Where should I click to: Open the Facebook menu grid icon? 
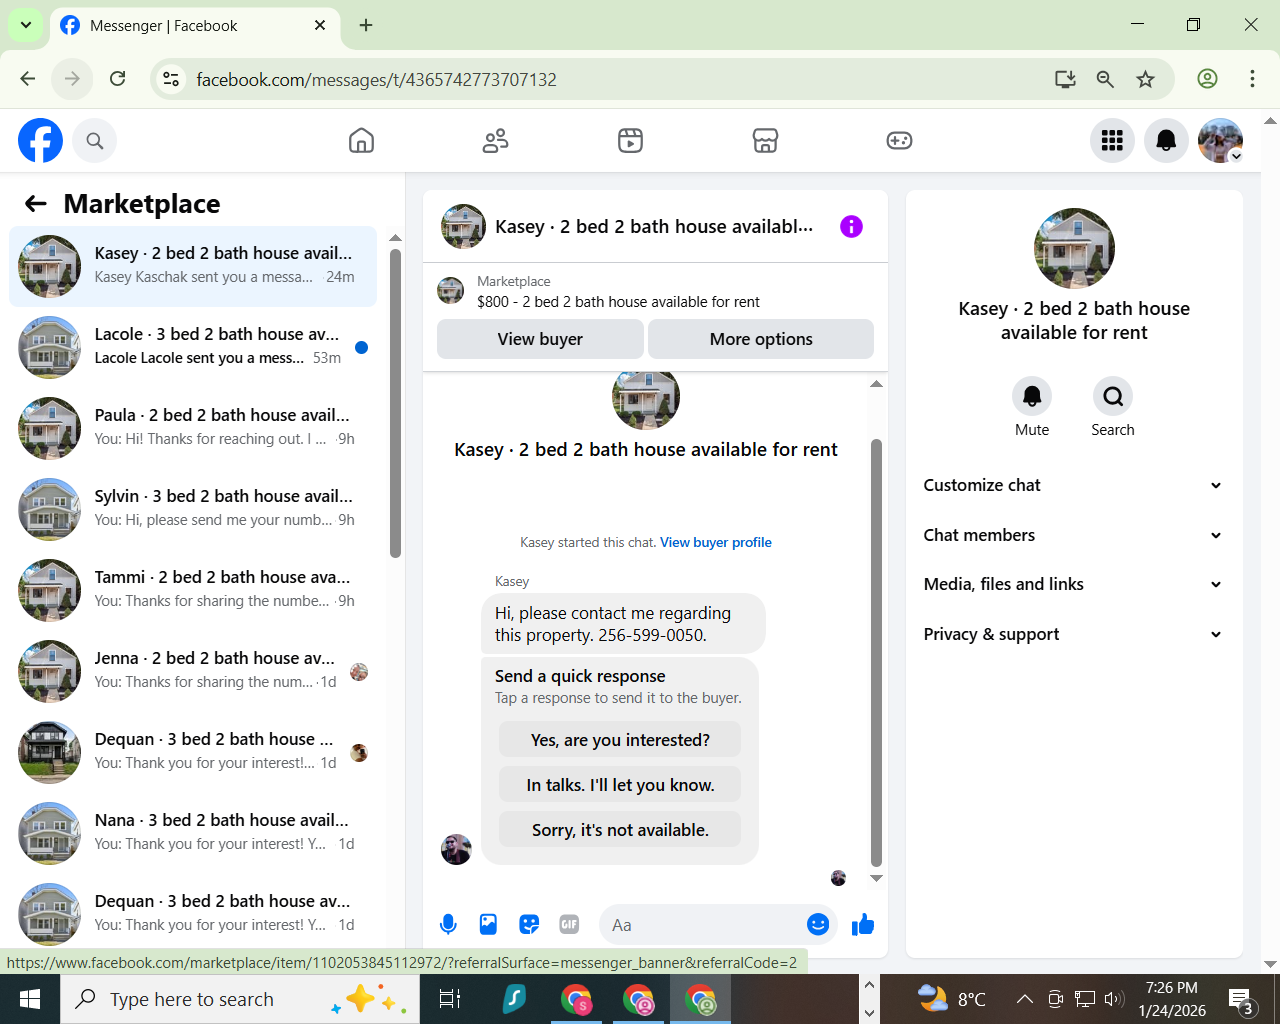click(1112, 141)
